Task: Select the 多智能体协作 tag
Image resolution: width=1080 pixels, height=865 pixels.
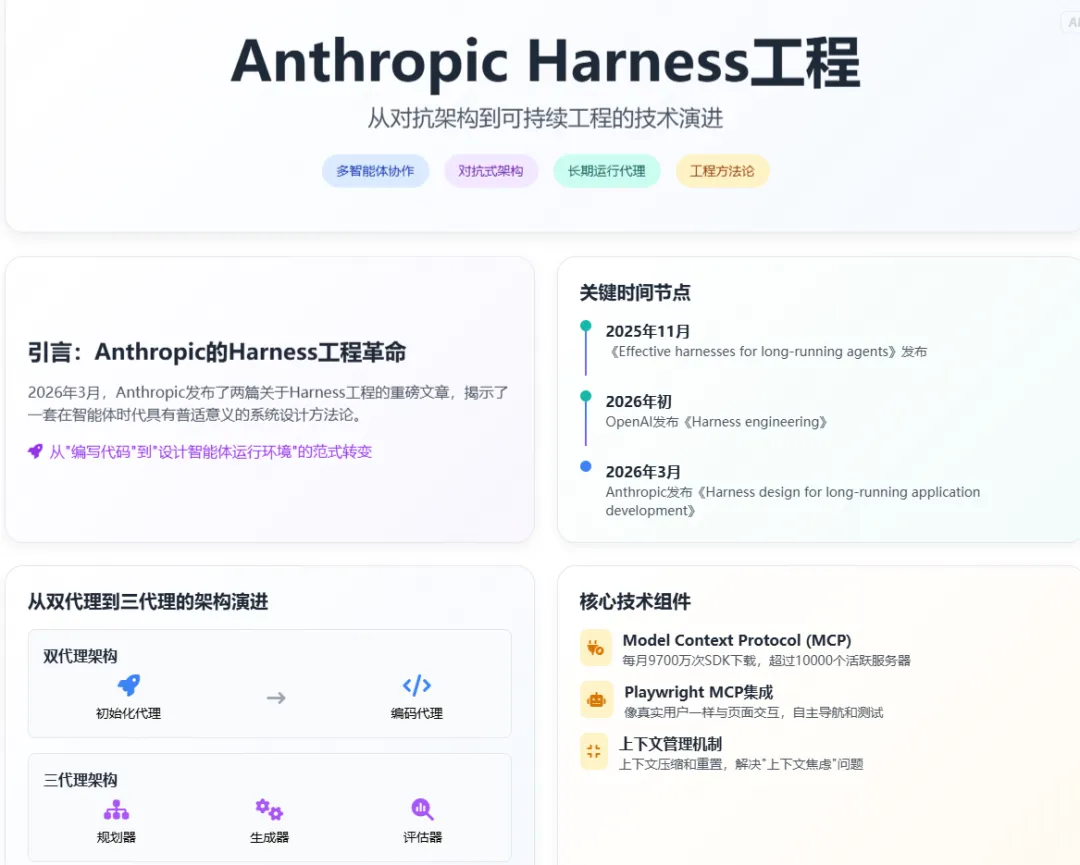Action: point(375,171)
